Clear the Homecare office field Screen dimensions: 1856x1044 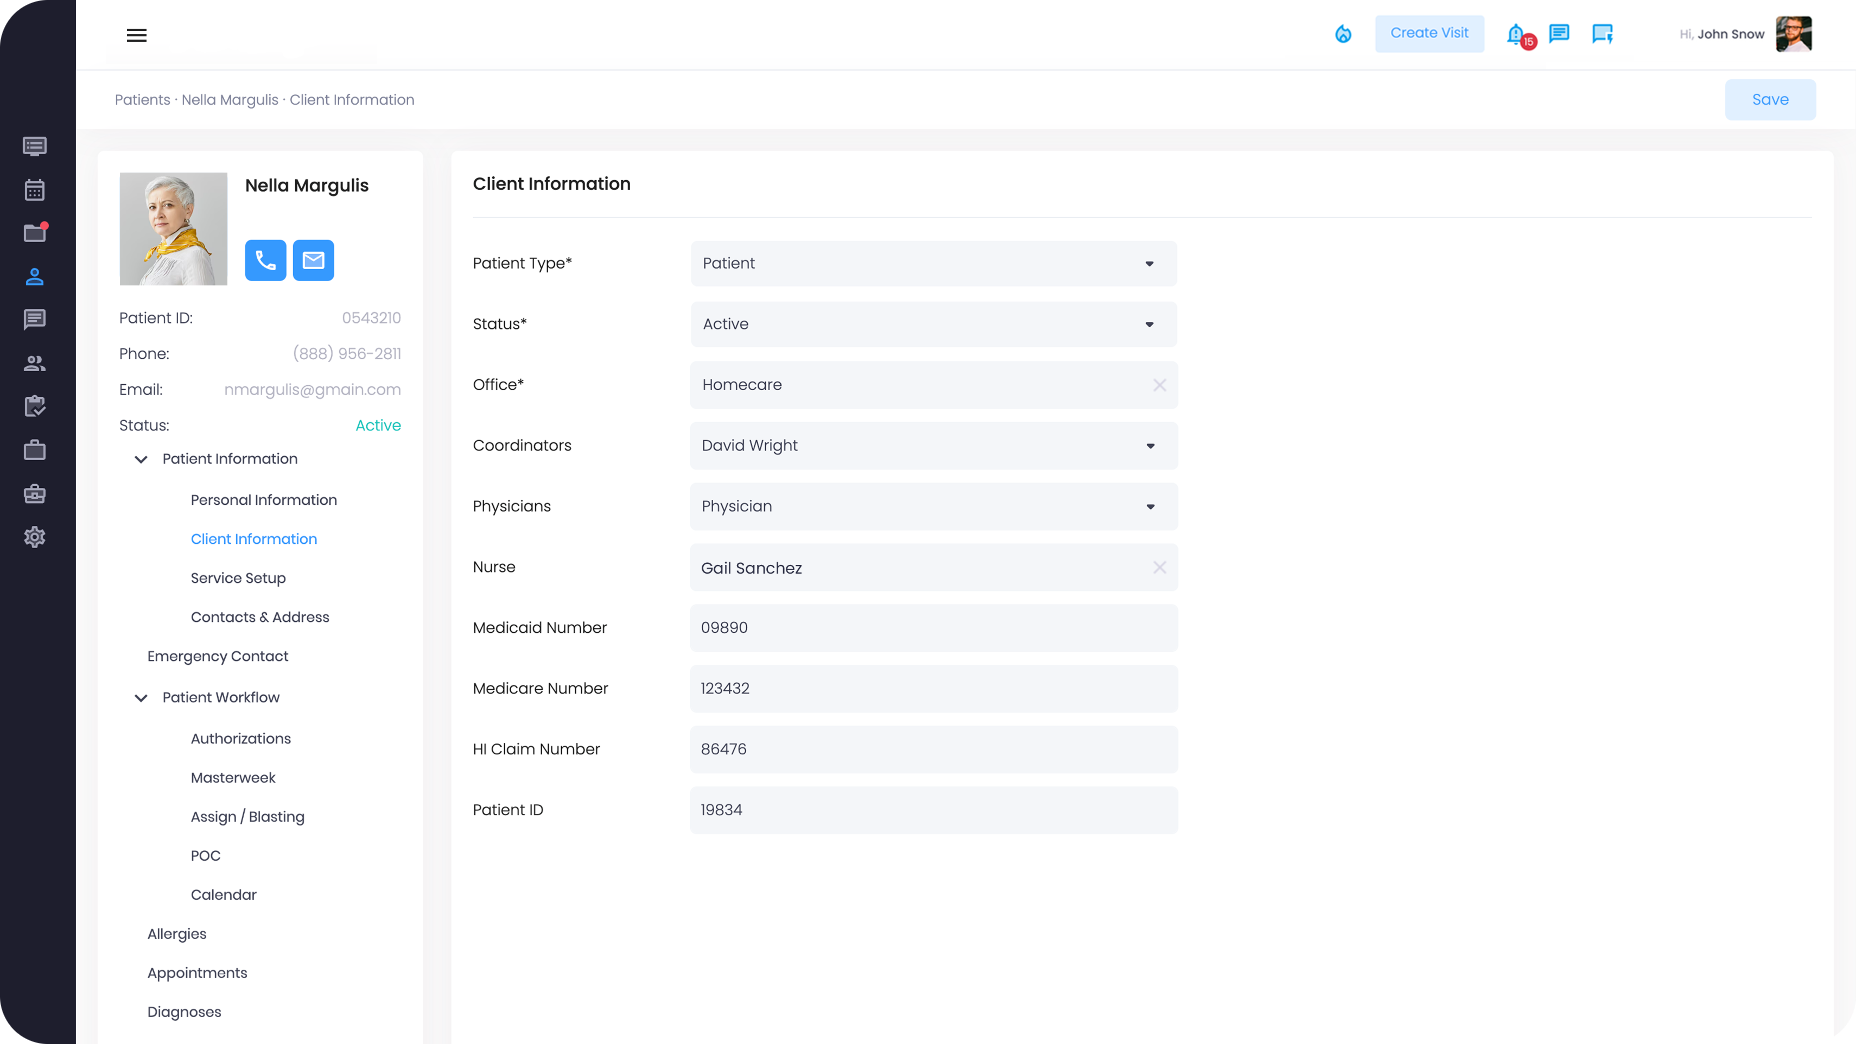click(x=1159, y=385)
